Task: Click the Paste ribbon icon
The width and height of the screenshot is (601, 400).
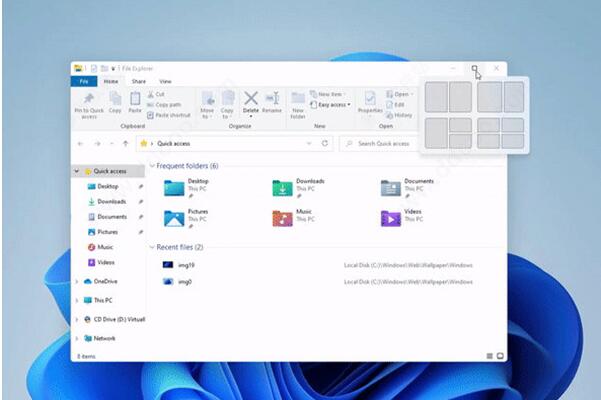Action: pos(135,98)
